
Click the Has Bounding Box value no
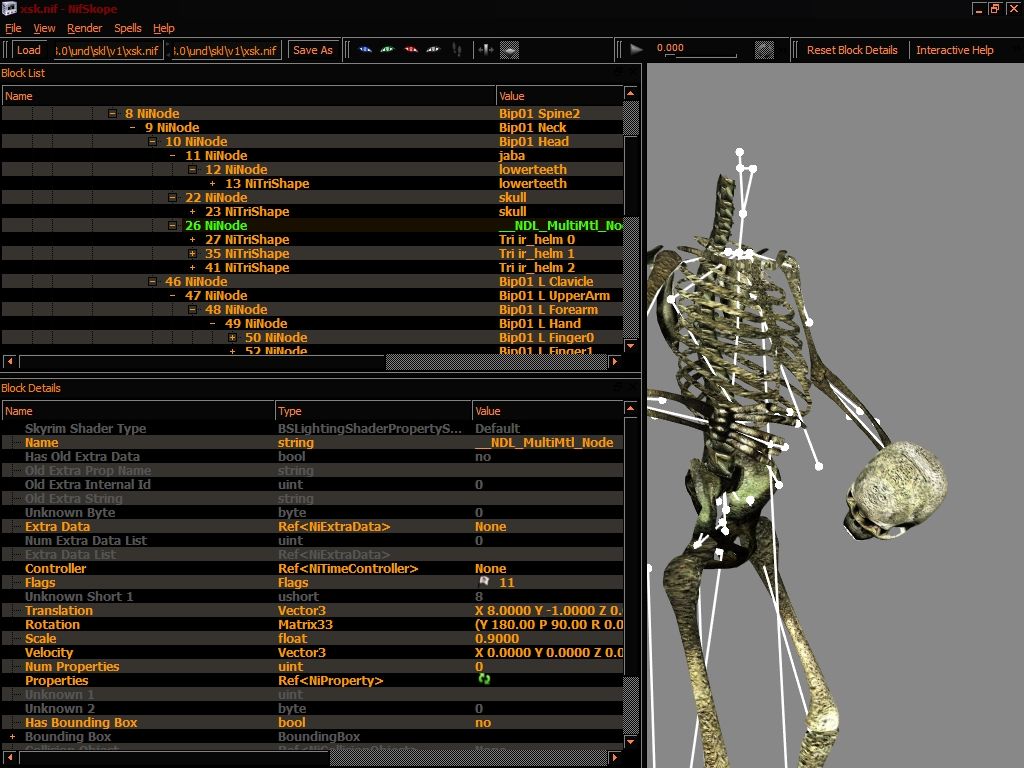pyautogui.click(x=483, y=722)
